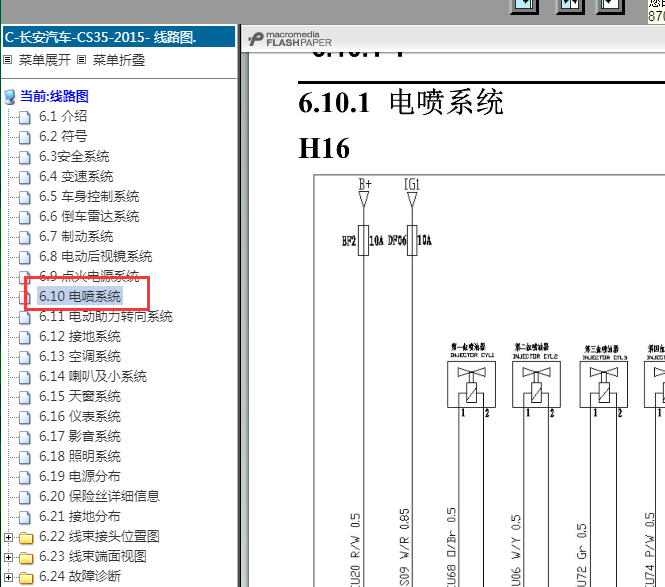Click the page icon next to 6.6 倒车雷达系统
This screenshot has height=587, width=665.
[25, 217]
